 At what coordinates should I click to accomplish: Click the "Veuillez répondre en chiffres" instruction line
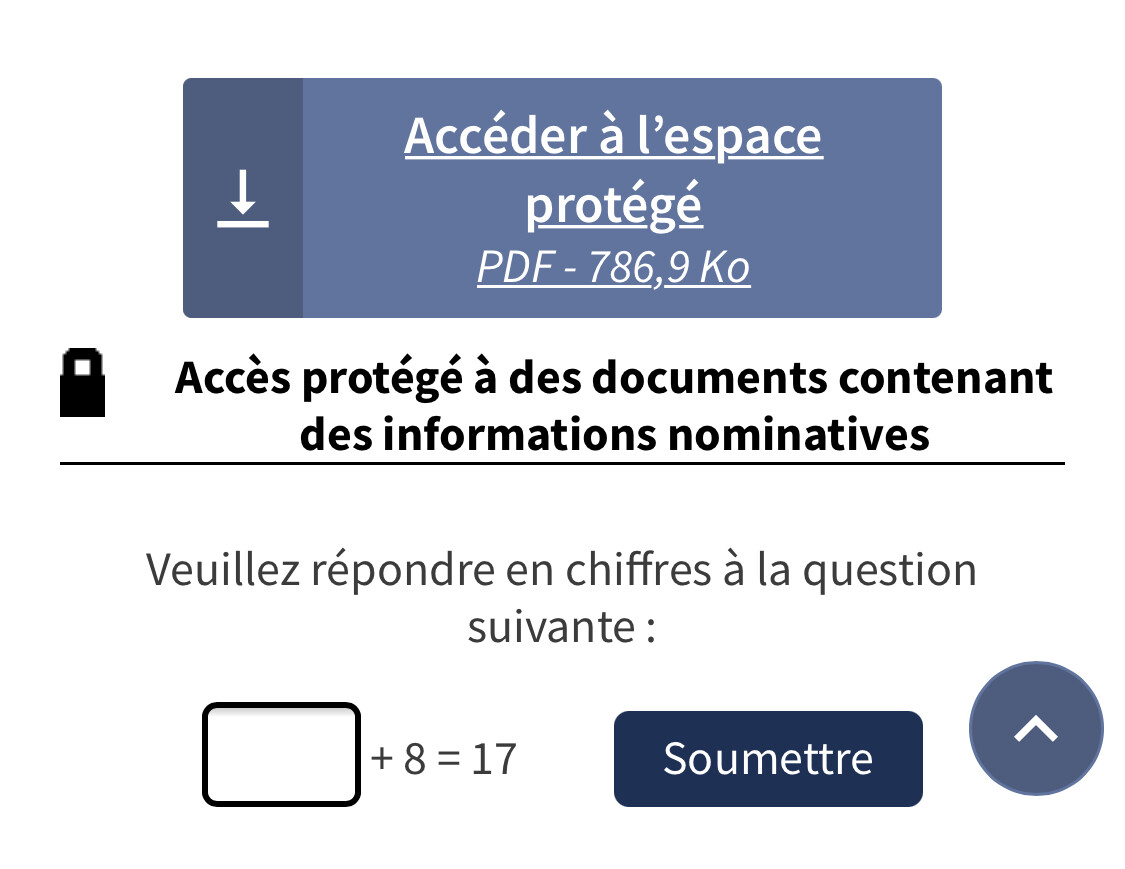click(561, 570)
